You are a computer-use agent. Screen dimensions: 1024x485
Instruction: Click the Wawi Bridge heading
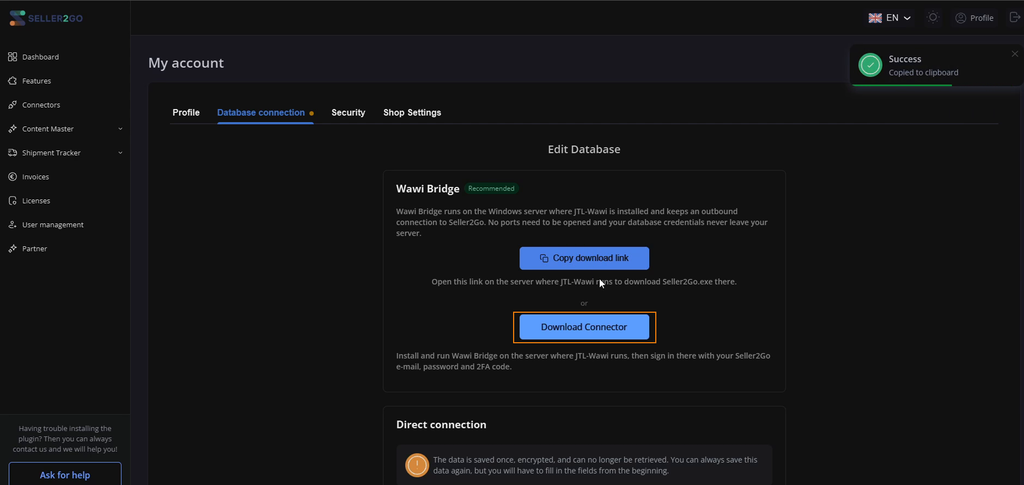click(428, 189)
